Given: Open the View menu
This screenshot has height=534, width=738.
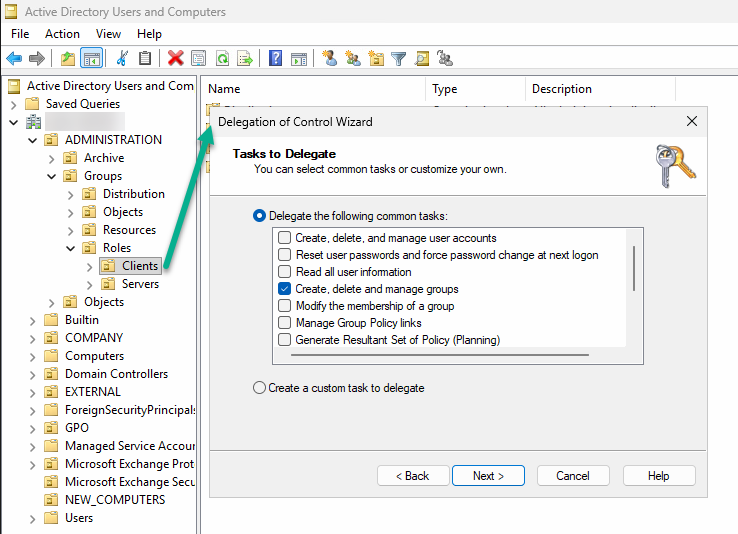Looking at the screenshot, I should coord(108,34).
